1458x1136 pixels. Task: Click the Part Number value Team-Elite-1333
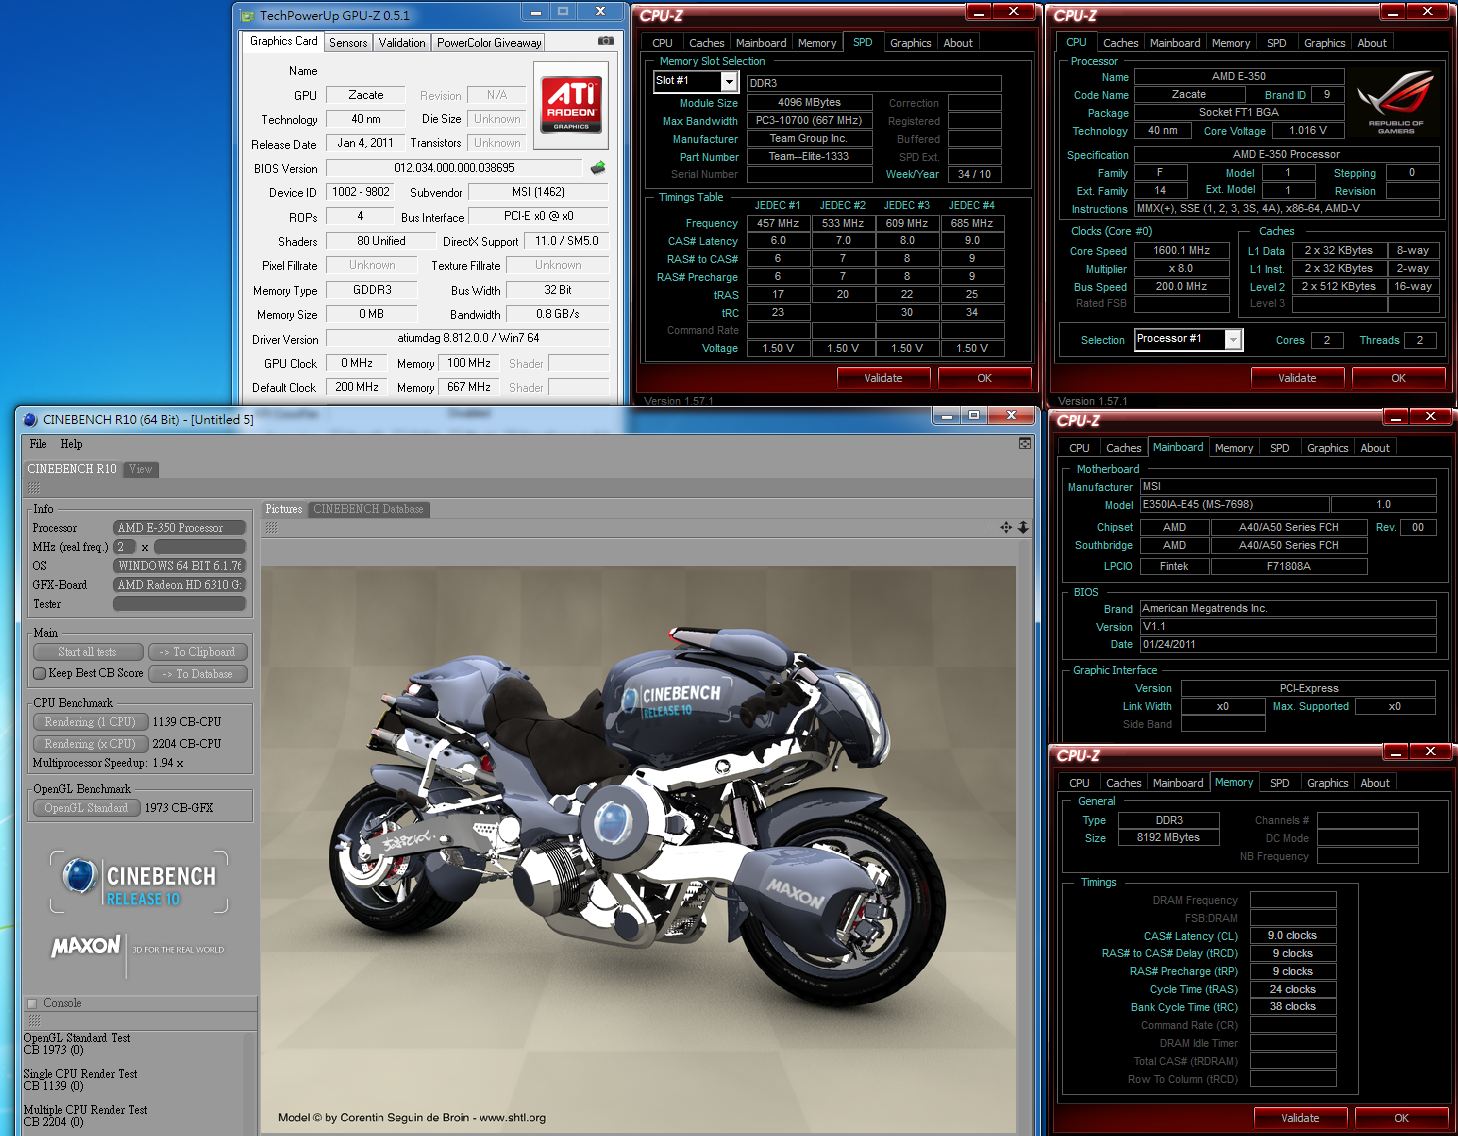point(809,156)
